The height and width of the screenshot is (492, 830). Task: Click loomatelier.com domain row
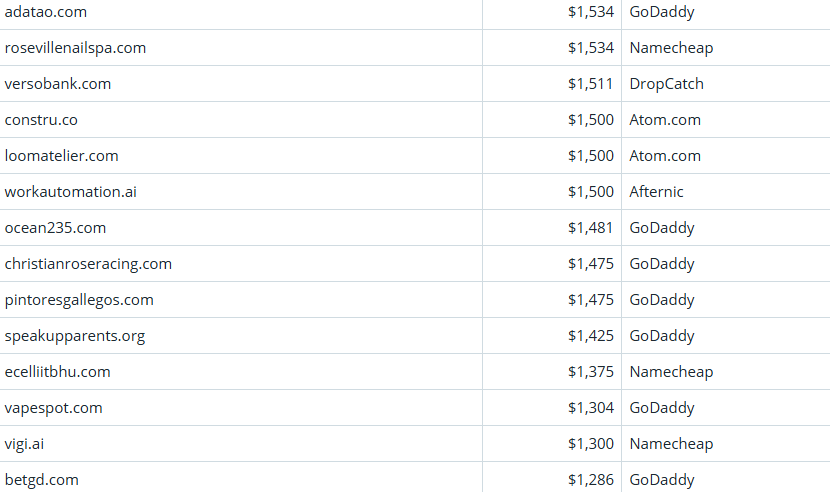pos(61,156)
